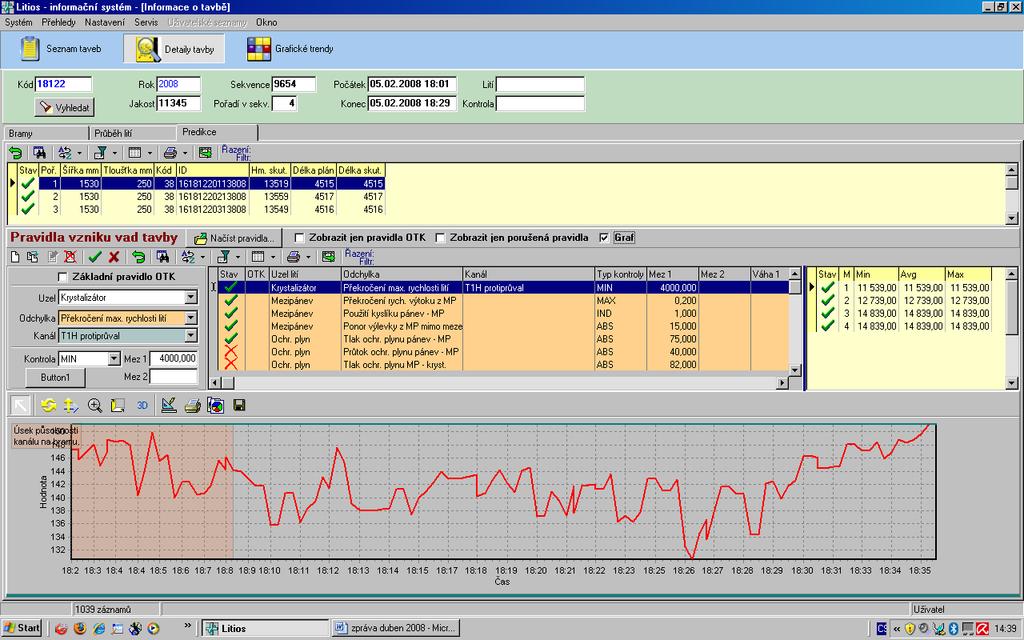The width and height of the screenshot is (1024, 640).
Task: Toggle the 3D chart view icon
Action: [142, 406]
